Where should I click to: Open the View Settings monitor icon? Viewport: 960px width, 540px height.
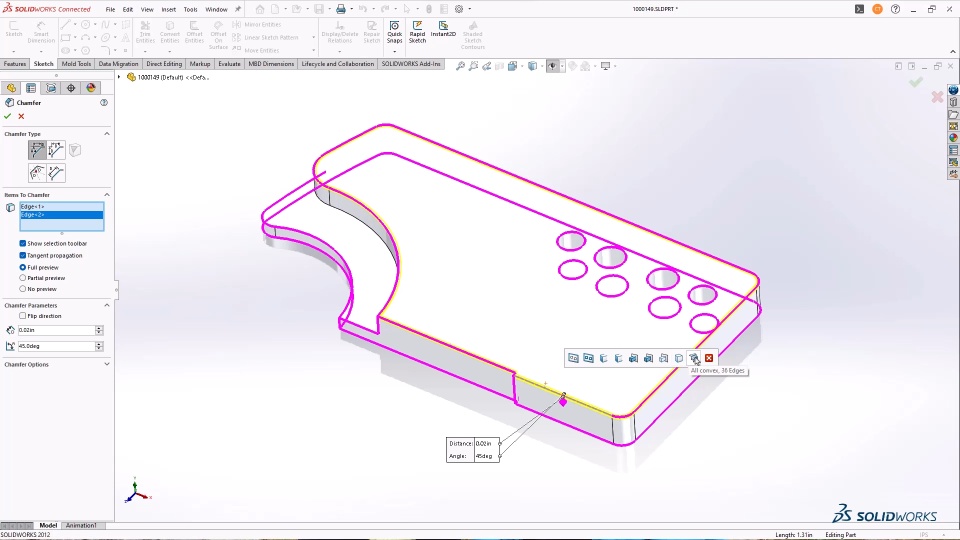pyautogui.click(x=605, y=66)
